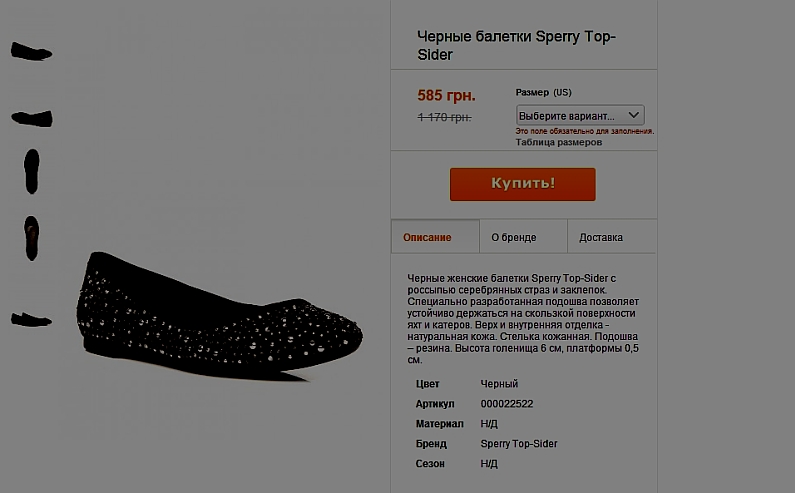Select the second side-view shoe thumbnail
This screenshot has width=795, height=493.
pos(31,118)
